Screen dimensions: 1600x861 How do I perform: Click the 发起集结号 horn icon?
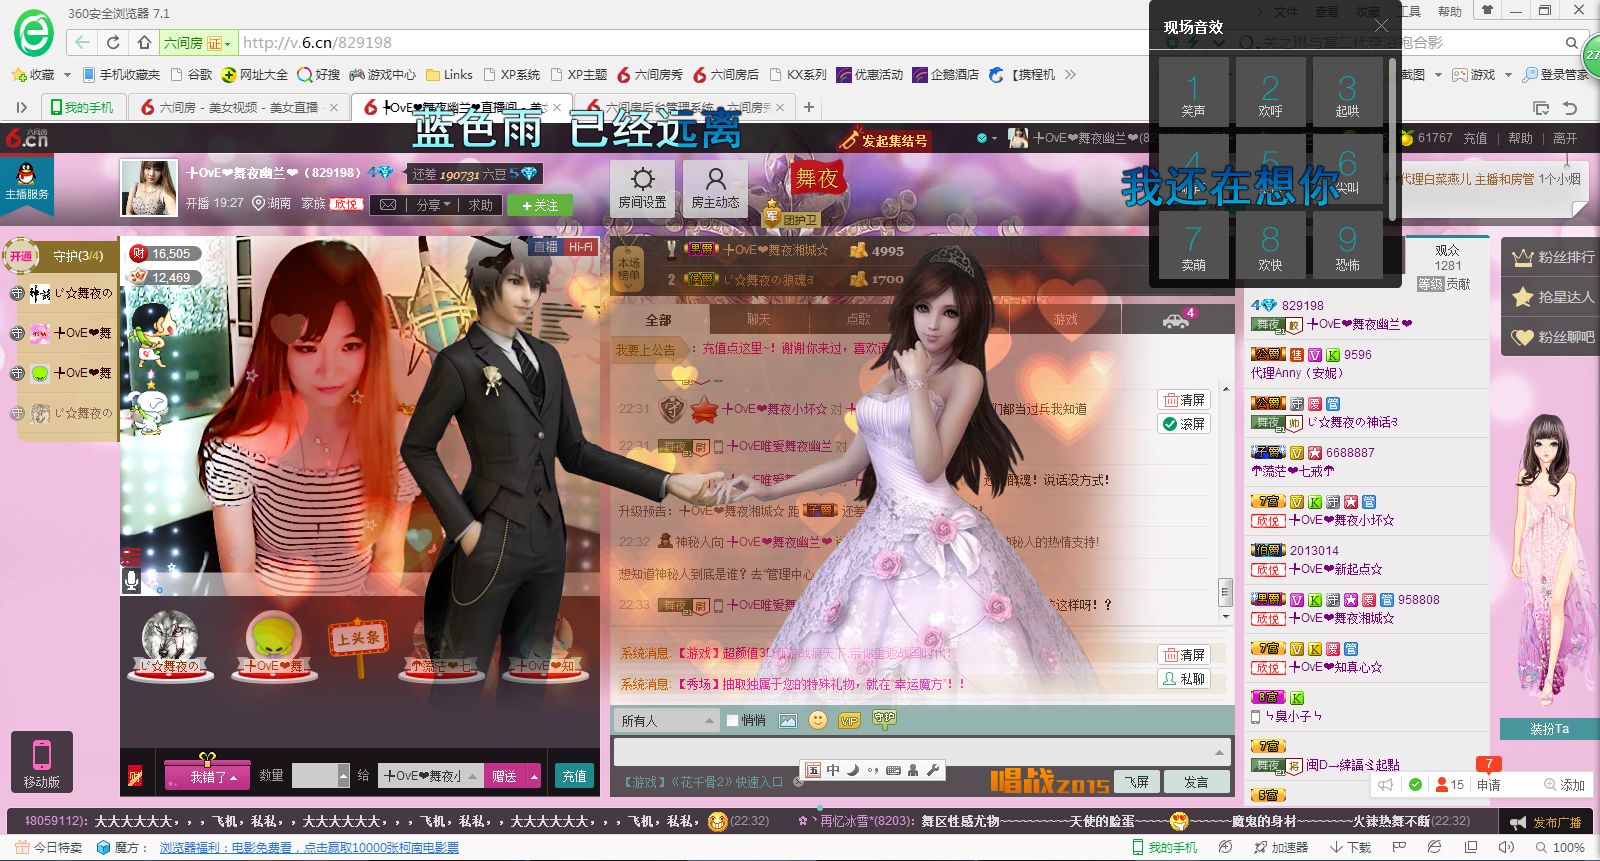click(x=849, y=141)
